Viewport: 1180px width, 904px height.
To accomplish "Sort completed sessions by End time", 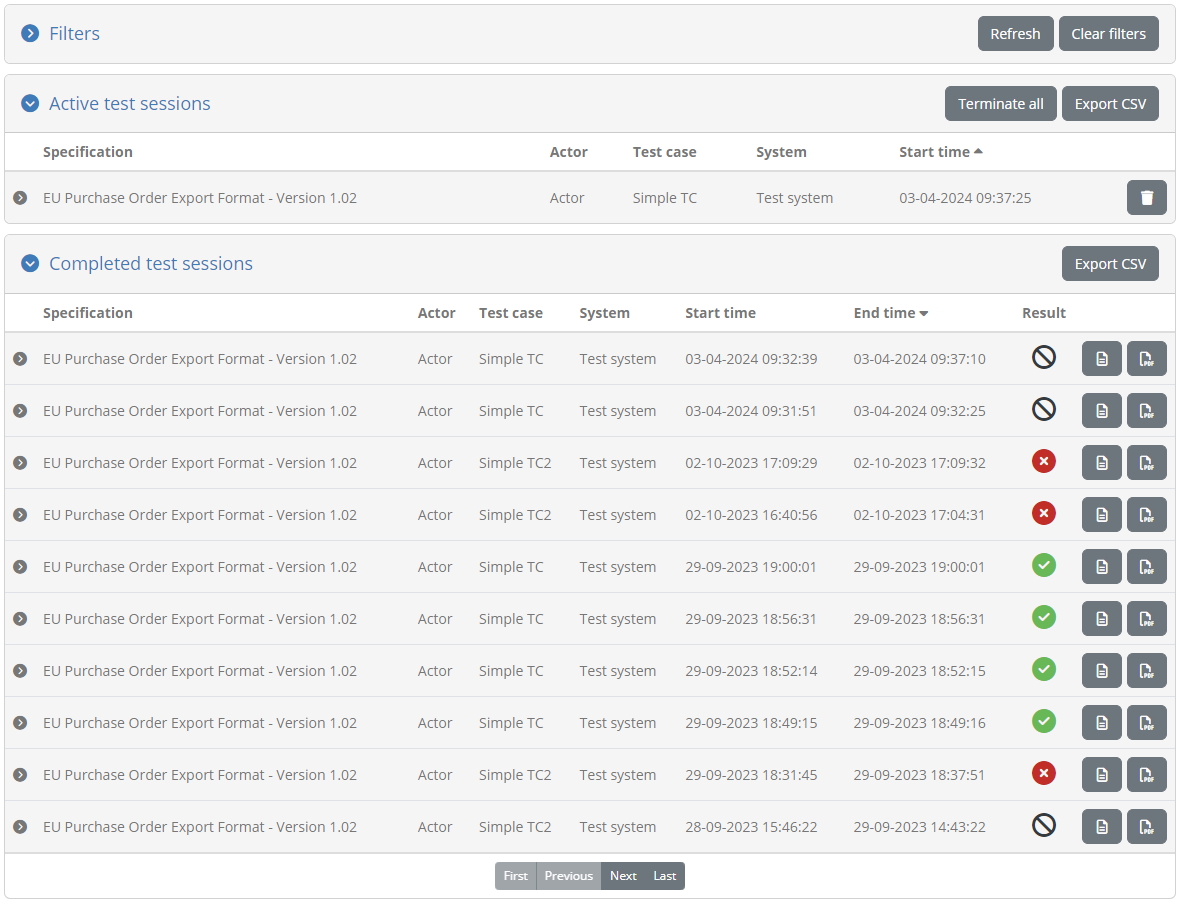I will click(890, 313).
